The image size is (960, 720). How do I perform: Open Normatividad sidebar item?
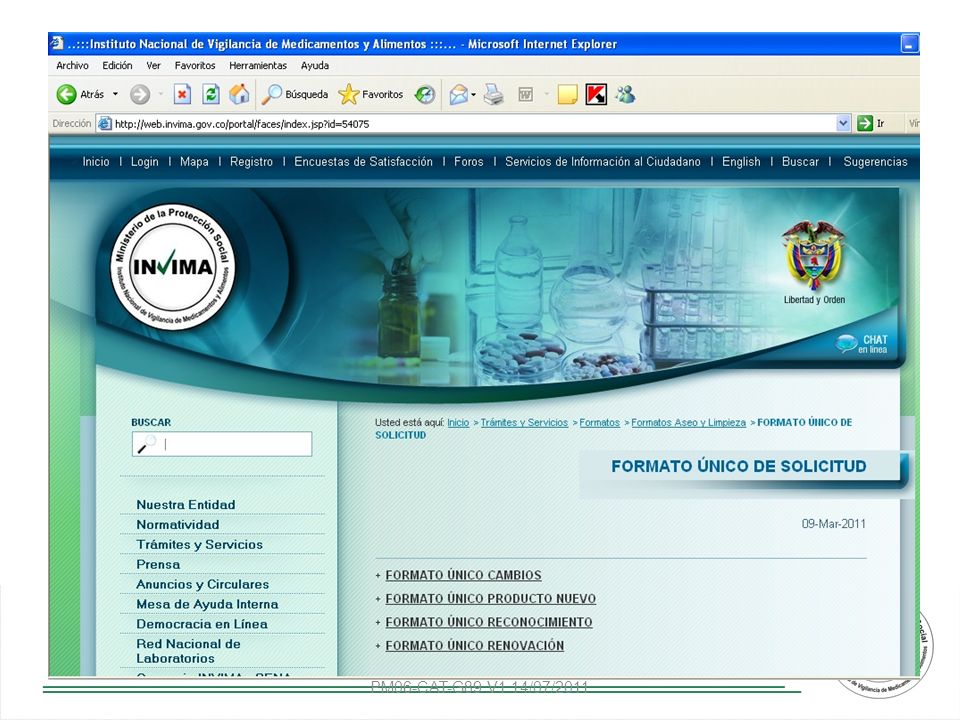[178, 525]
